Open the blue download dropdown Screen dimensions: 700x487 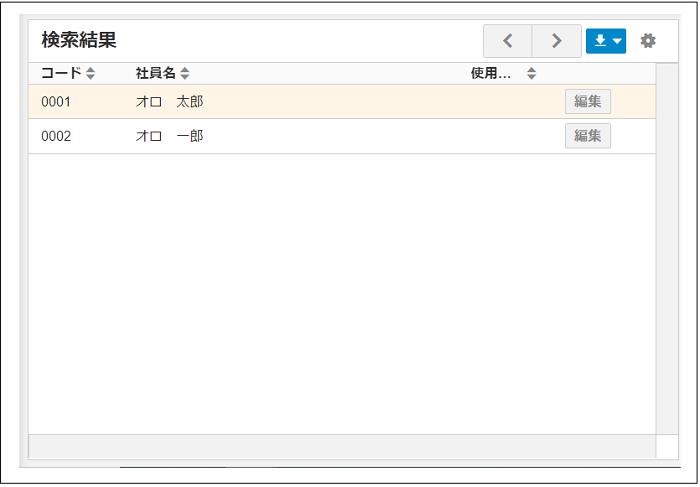(606, 41)
